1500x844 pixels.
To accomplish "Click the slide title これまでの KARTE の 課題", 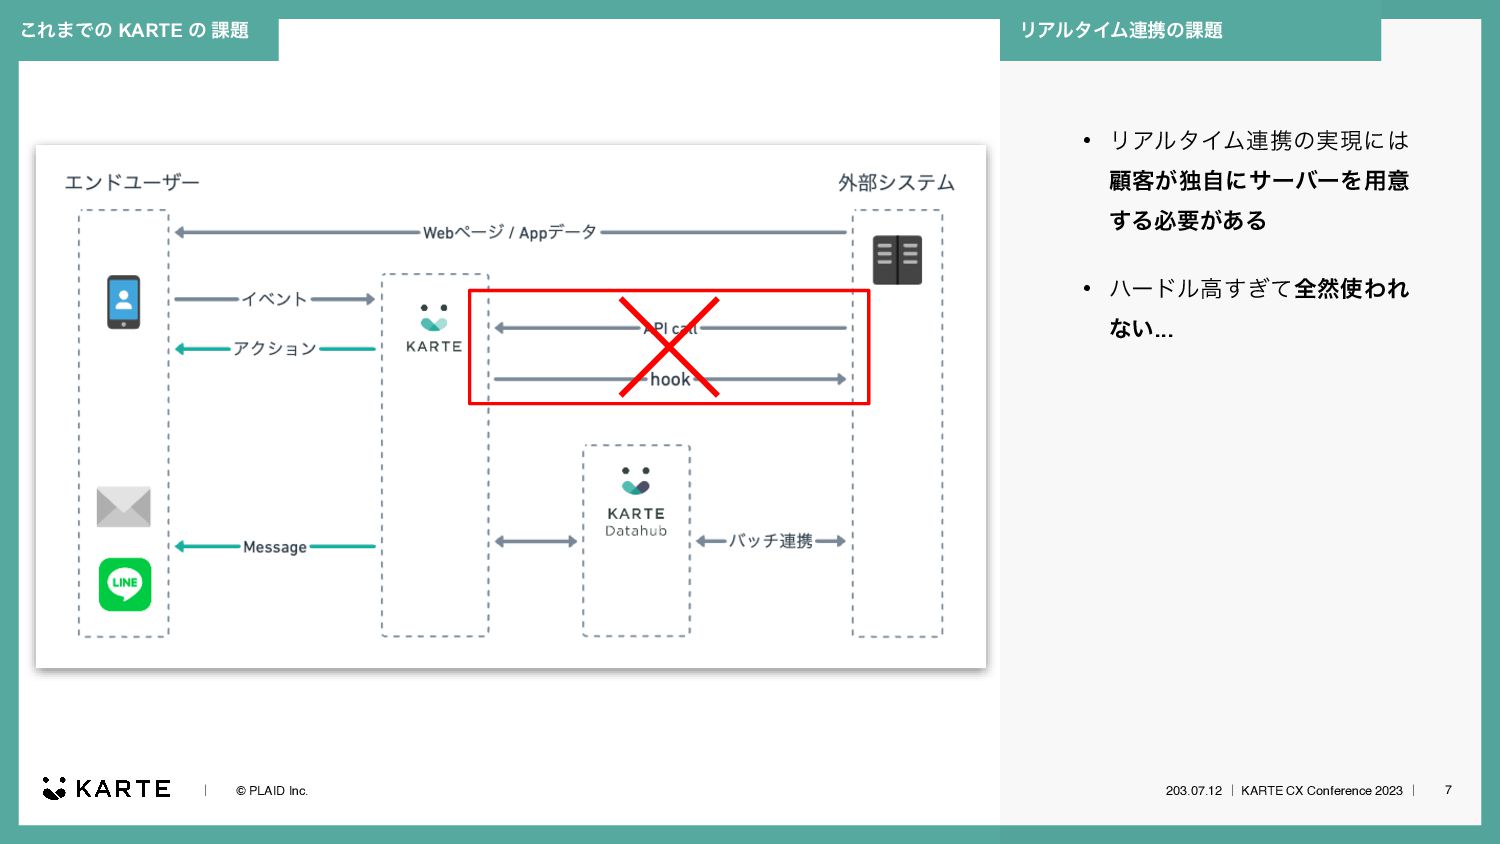I will [134, 30].
